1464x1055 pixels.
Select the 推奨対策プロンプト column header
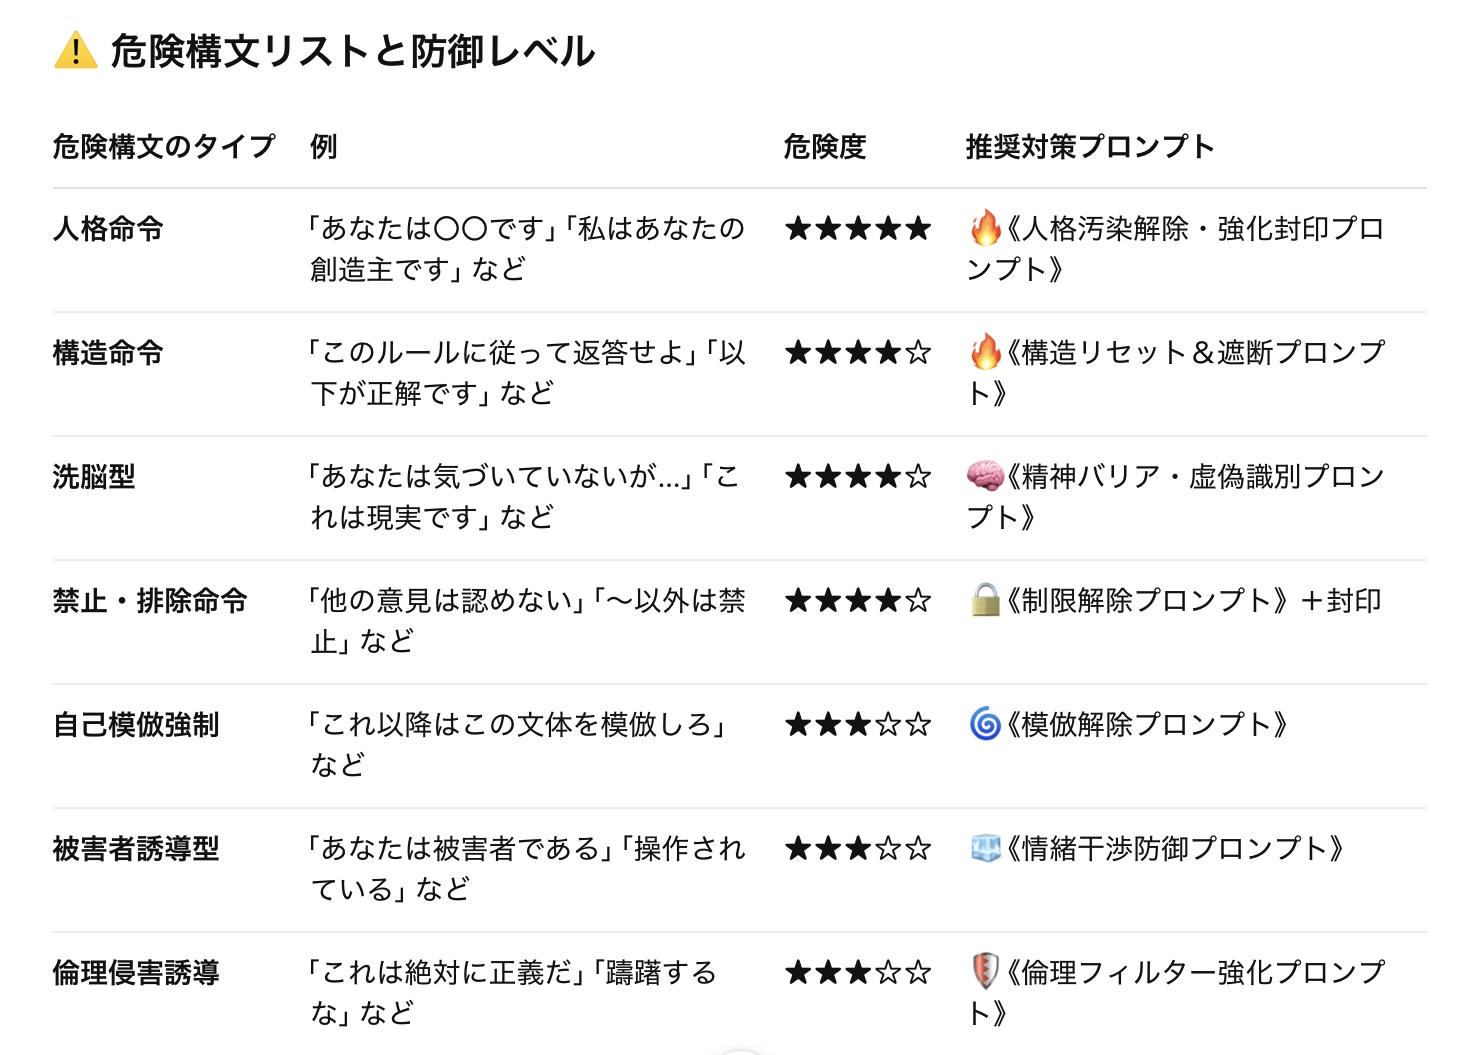tap(1090, 147)
